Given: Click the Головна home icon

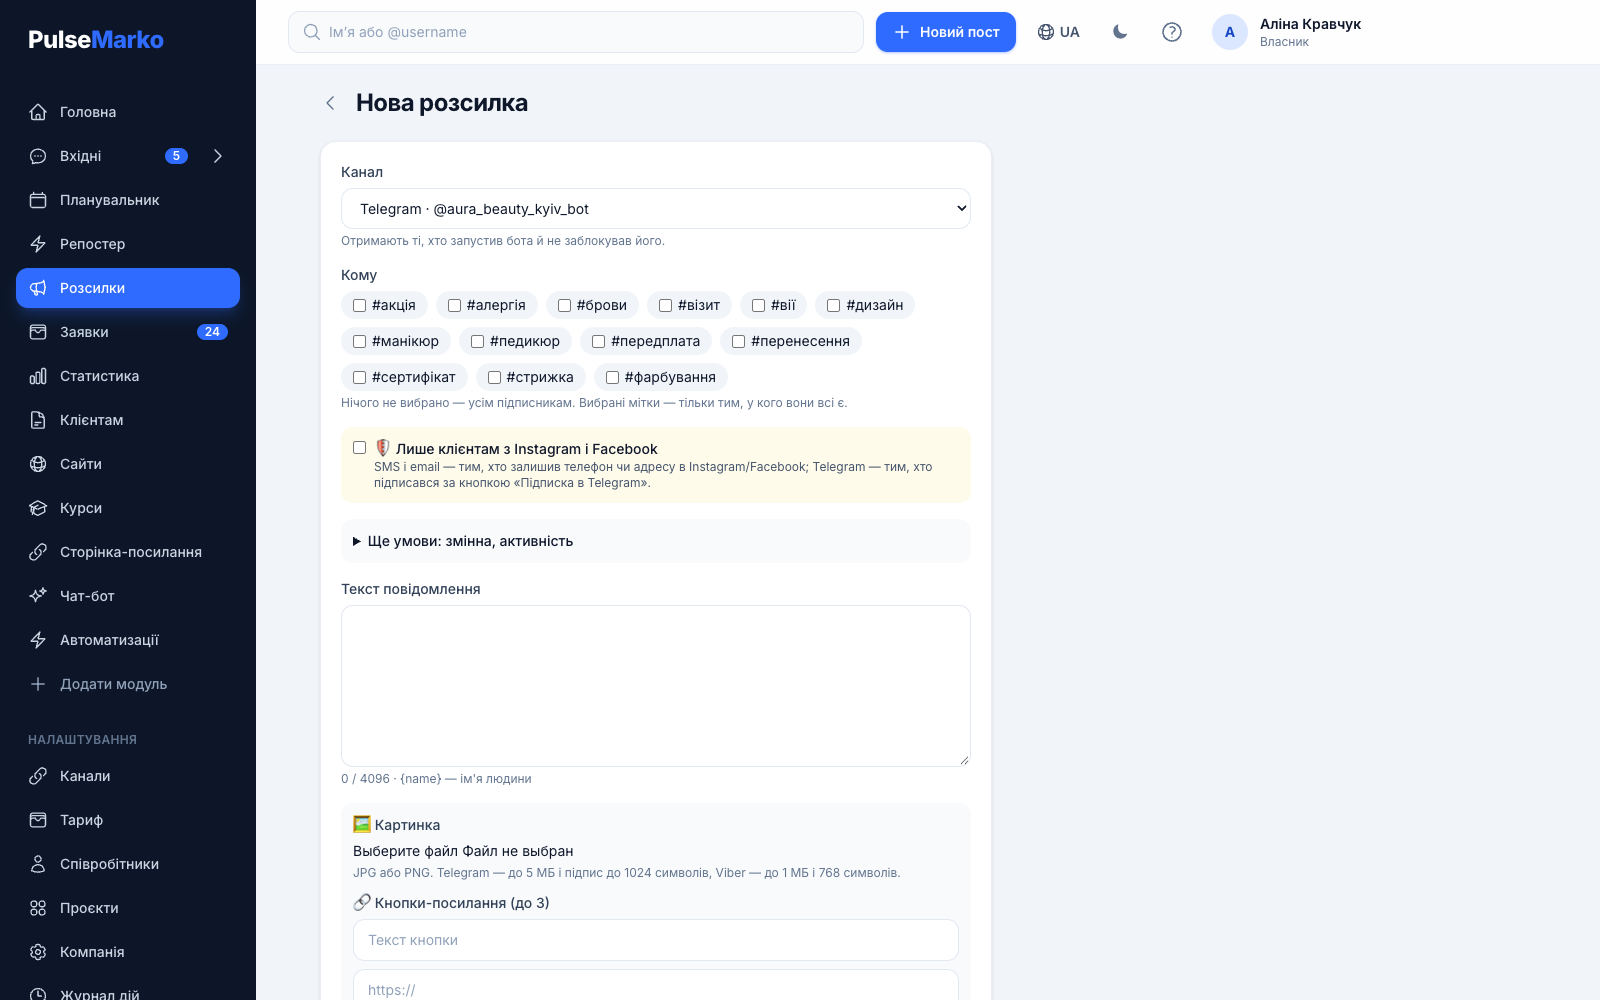Looking at the screenshot, I should (38, 112).
